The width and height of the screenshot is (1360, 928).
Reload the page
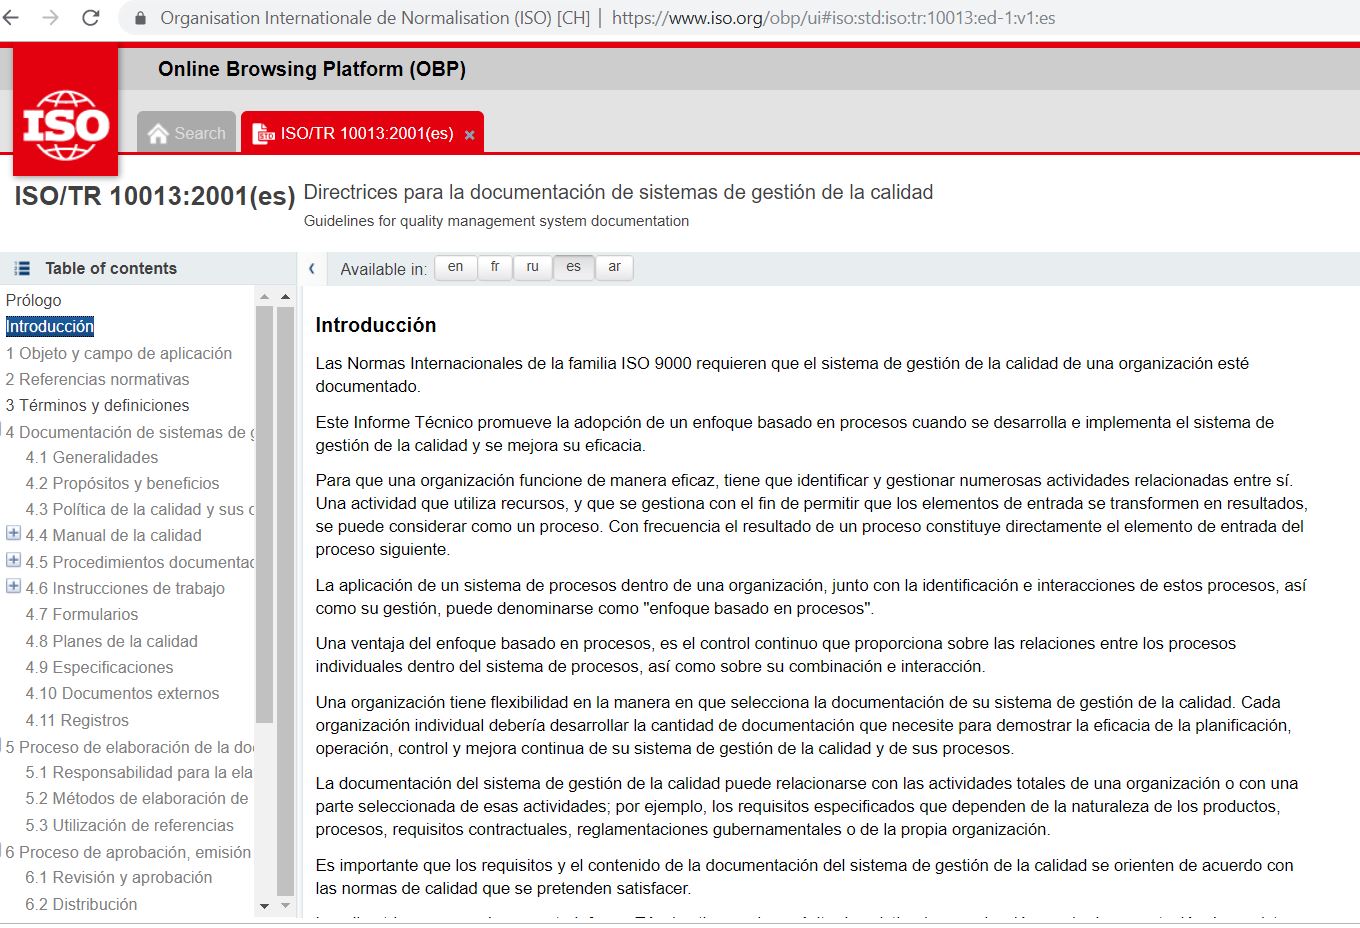91,18
